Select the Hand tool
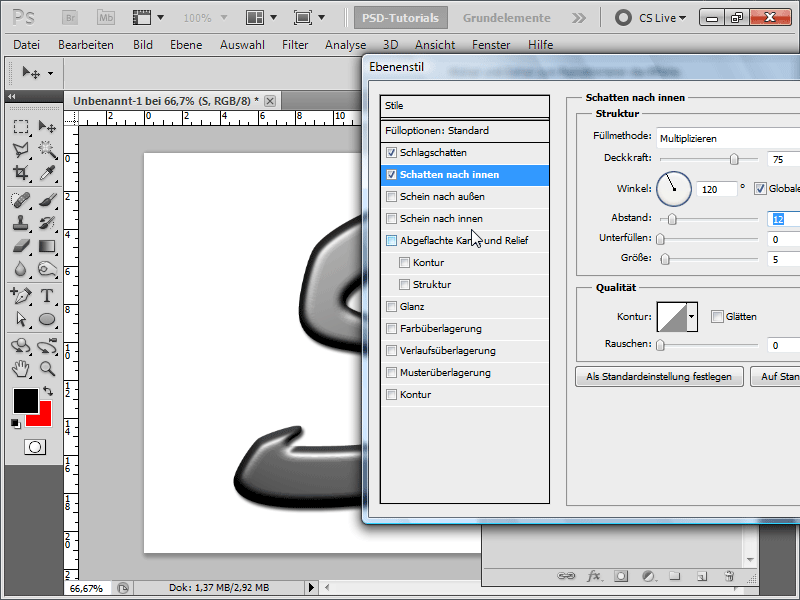 pos(20,368)
